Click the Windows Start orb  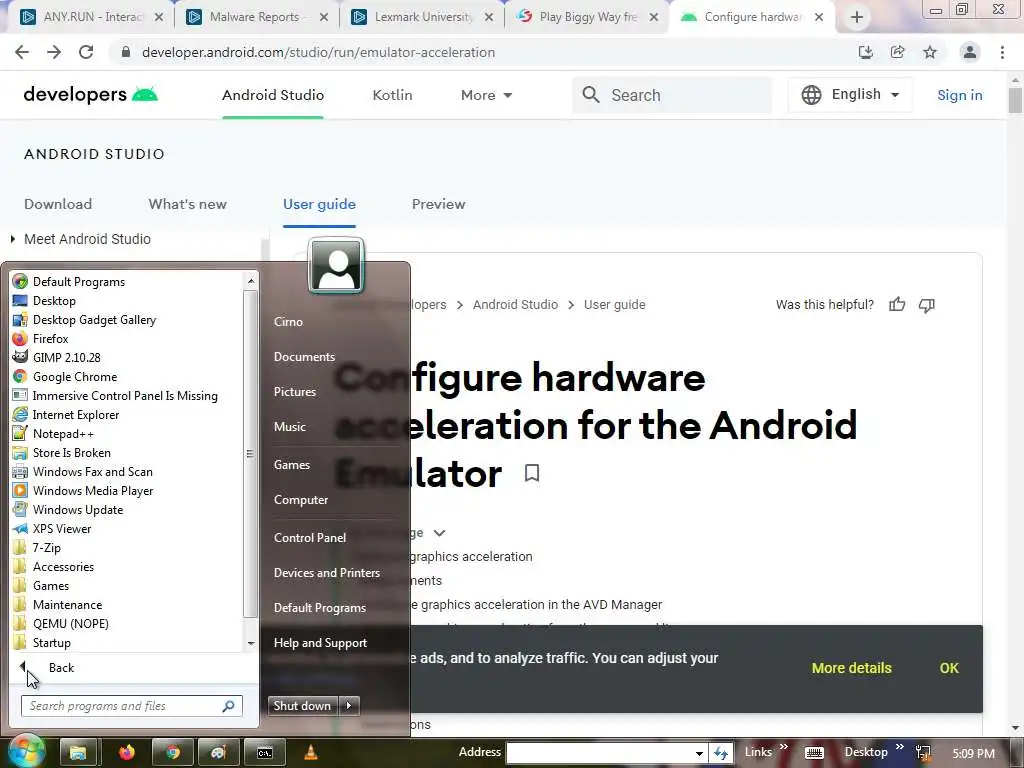tap(27, 752)
